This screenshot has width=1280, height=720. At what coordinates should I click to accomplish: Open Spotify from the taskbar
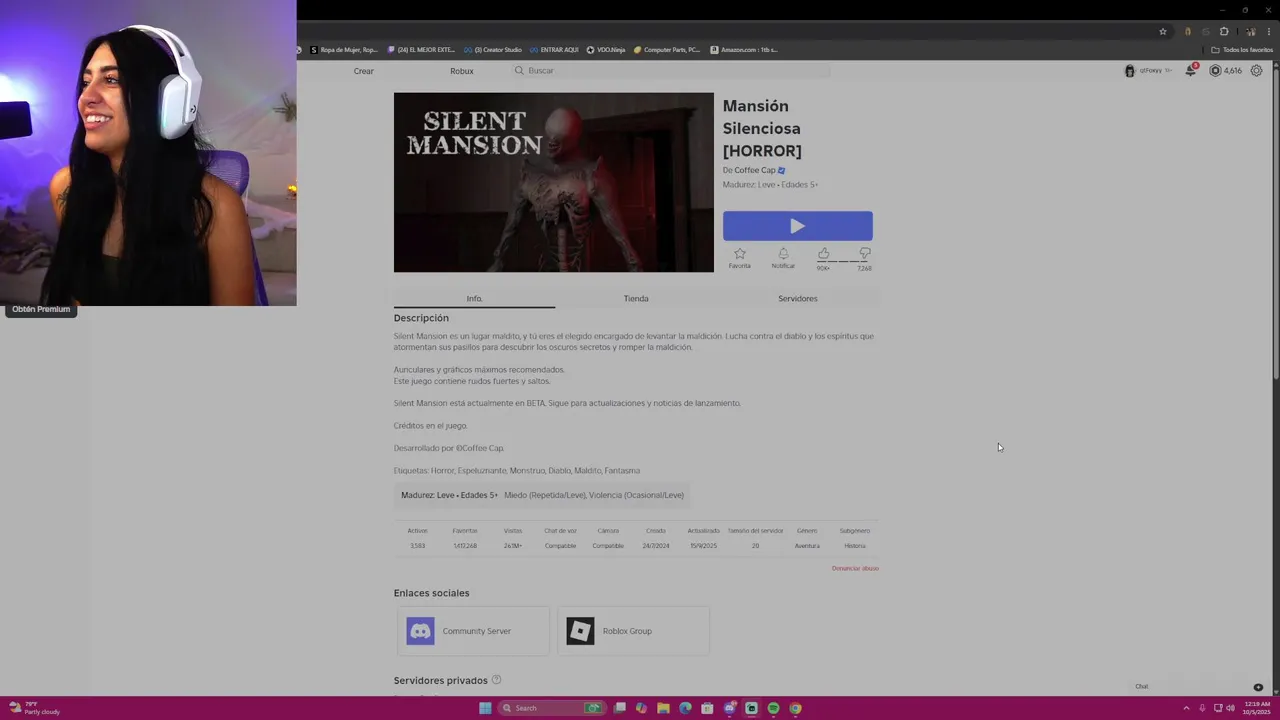773,708
